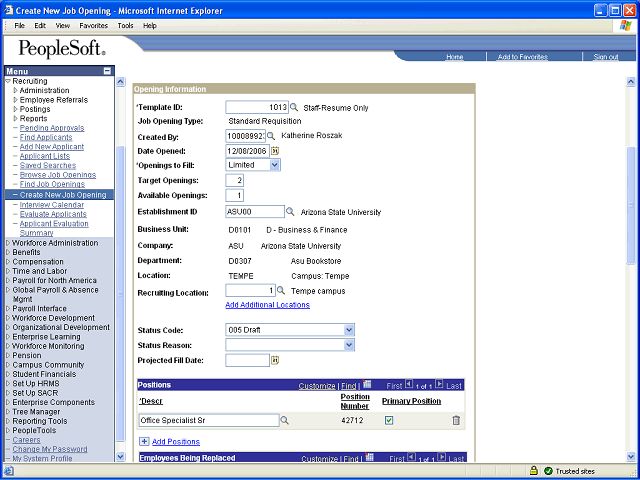Viewport: 640px width, 480px height.
Task: Expand the Employee Referrals submenu
Action: (x=16, y=100)
